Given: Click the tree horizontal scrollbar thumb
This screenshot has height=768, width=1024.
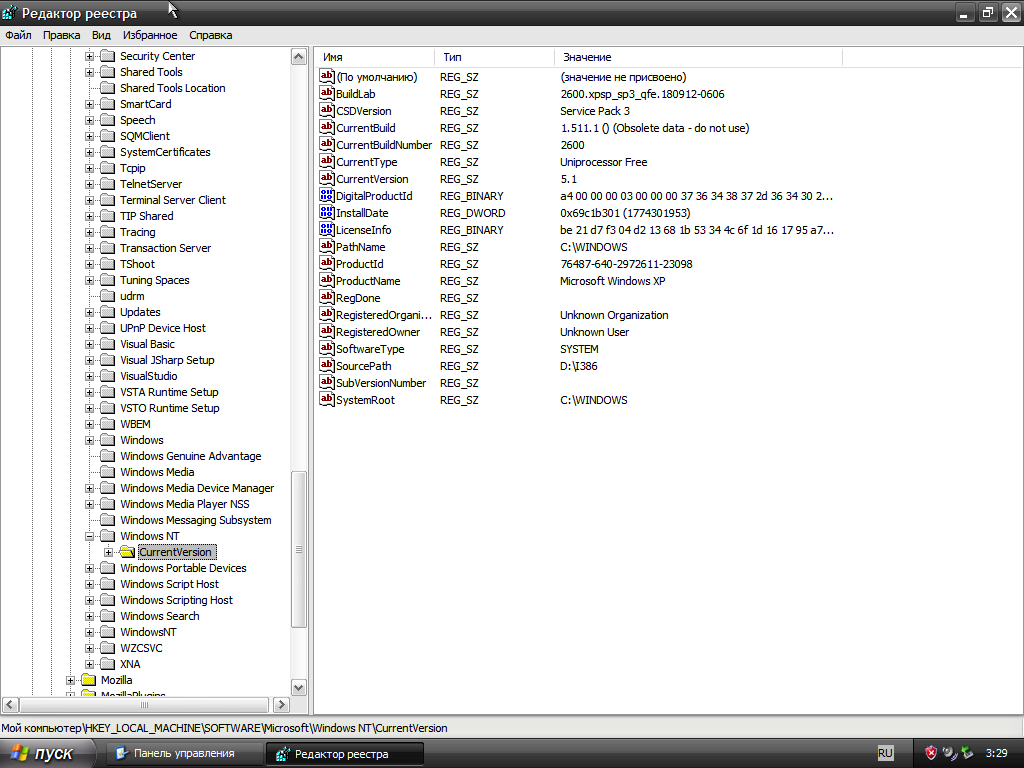Looking at the screenshot, I should (x=144, y=705).
